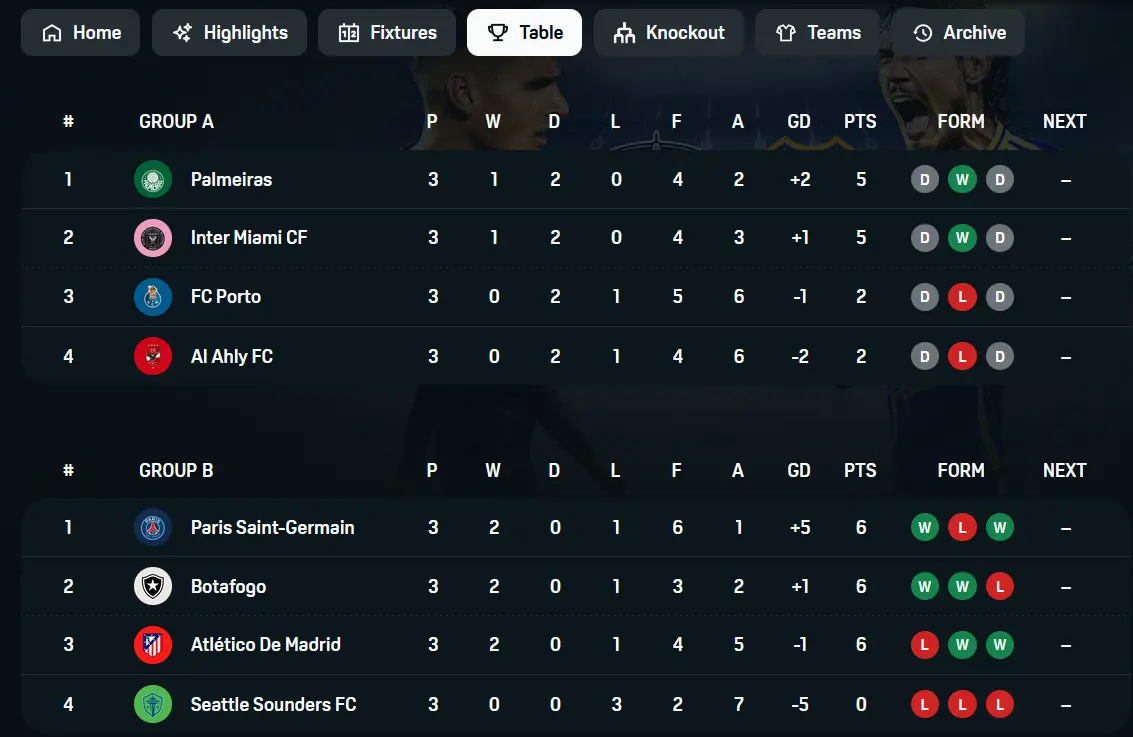Screen dimensions: 1133x737
Task: Click the Al Ahly FC red crest
Action: (x=152, y=356)
